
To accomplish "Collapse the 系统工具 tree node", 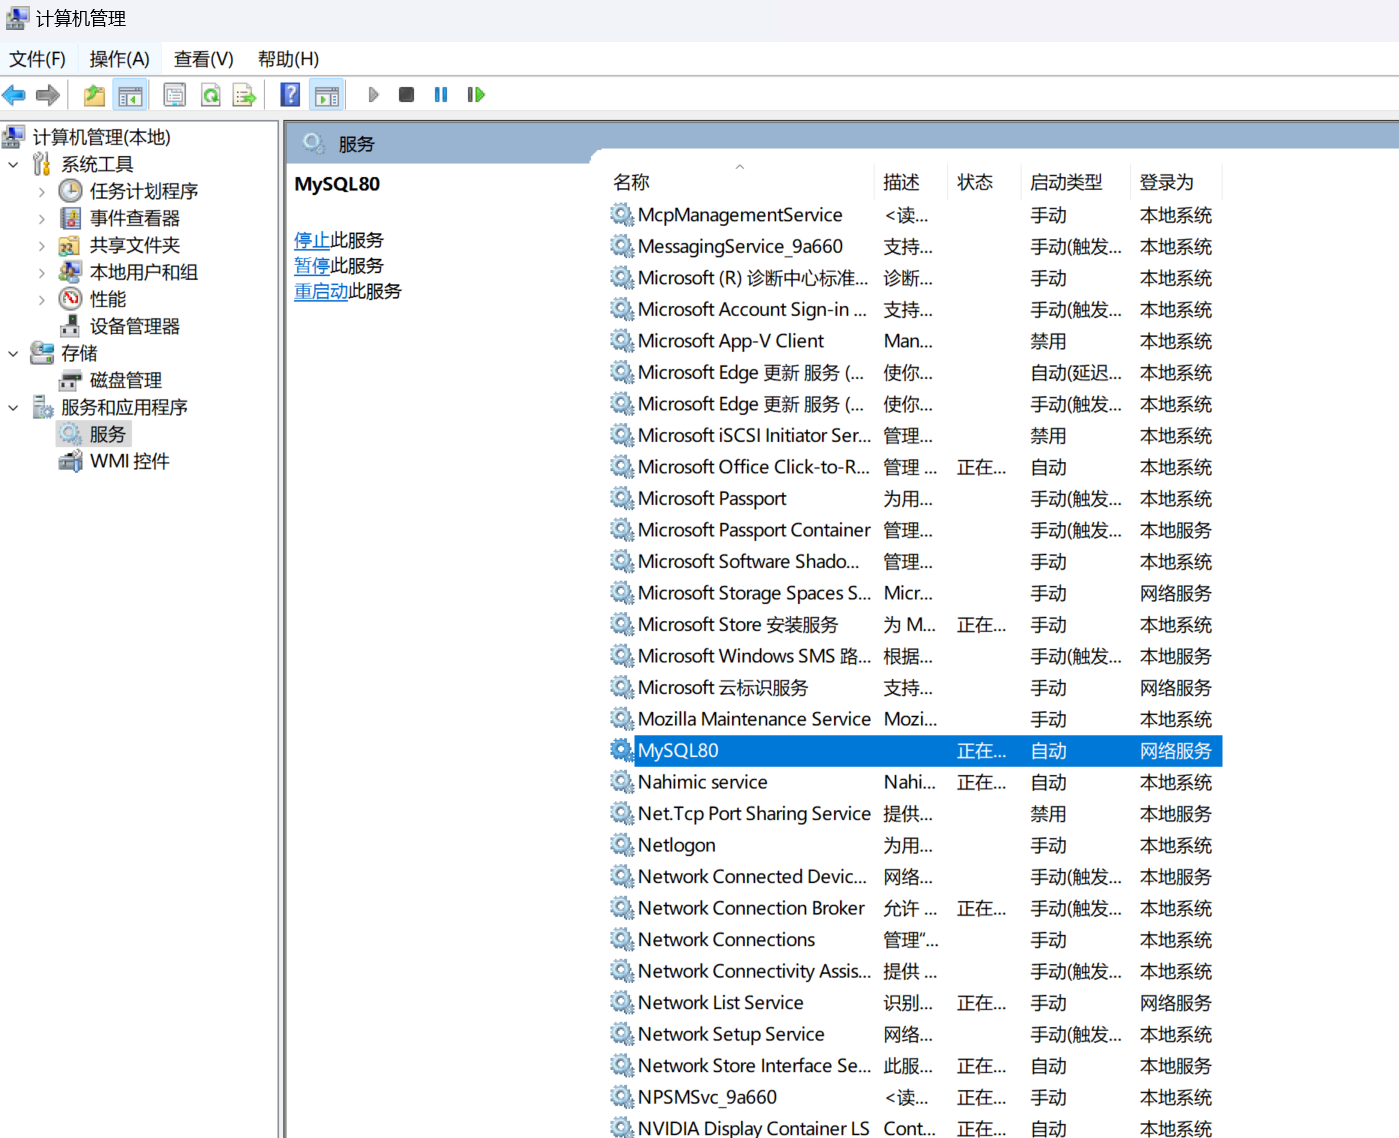I will coord(13,164).
